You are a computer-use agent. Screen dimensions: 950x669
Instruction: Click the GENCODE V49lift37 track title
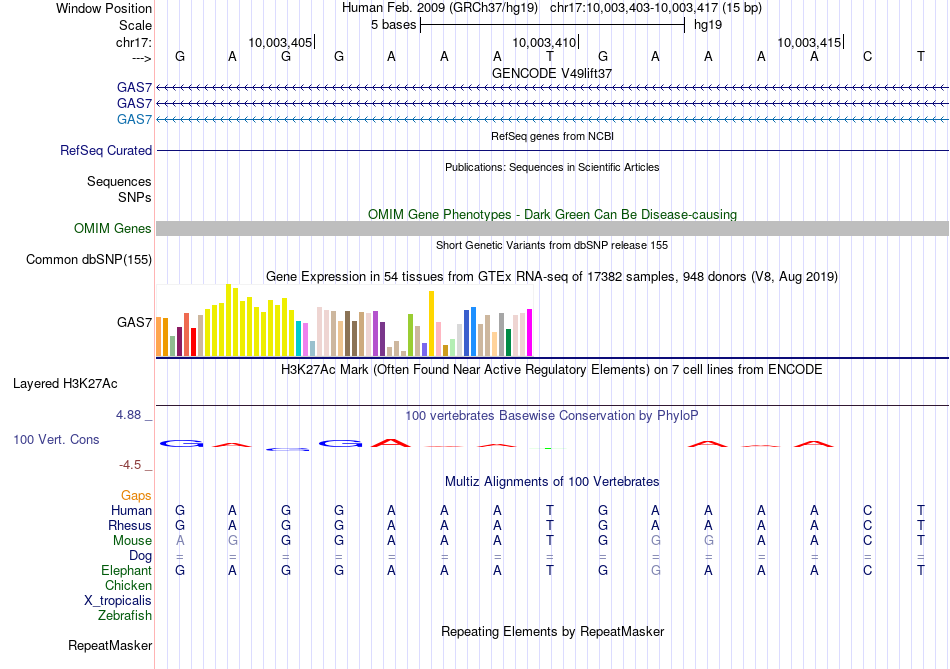(552, 73)
